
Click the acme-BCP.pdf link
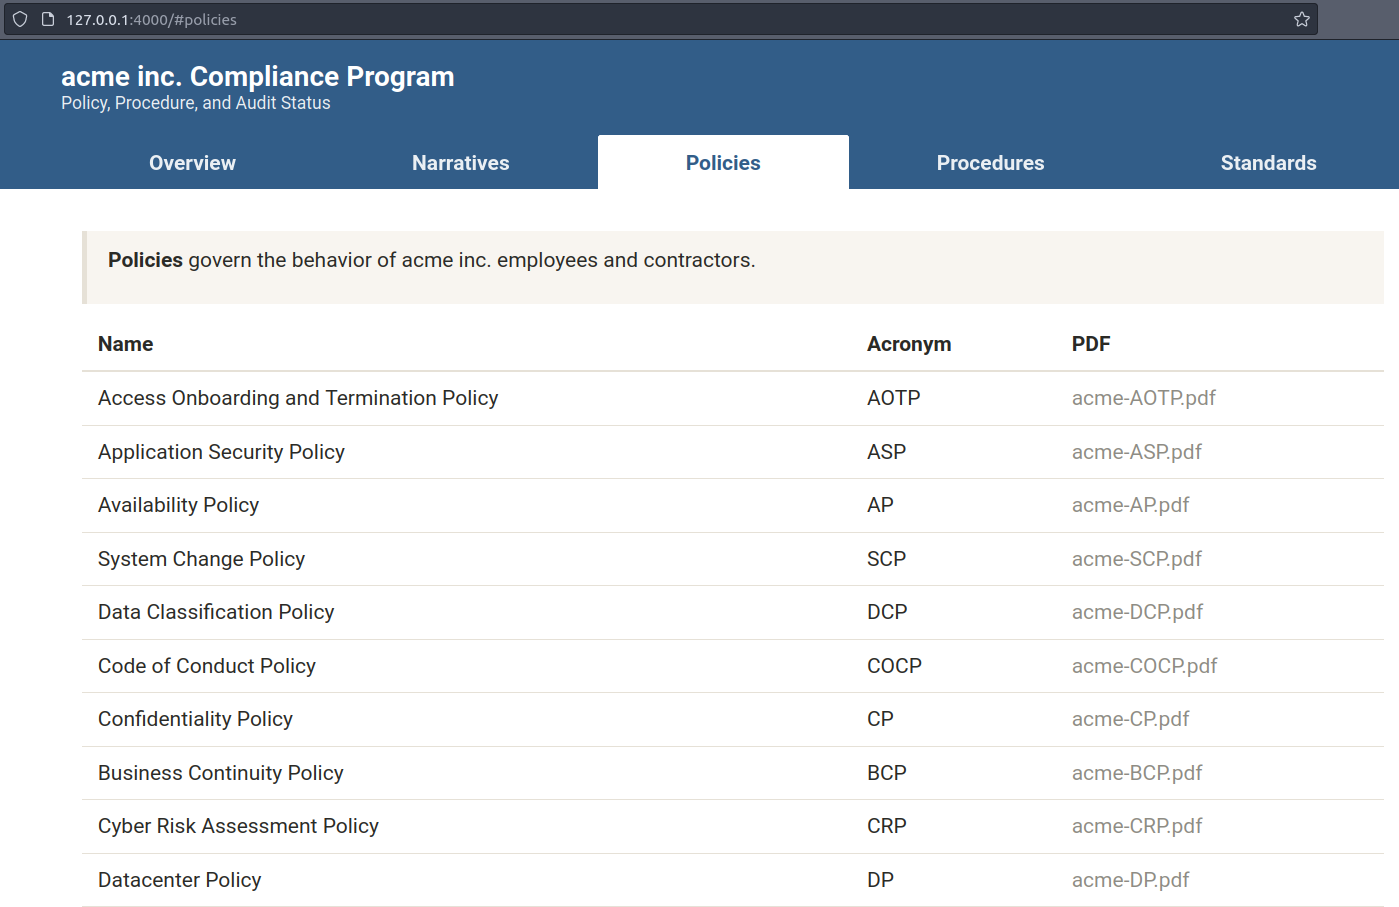(x=1136, y=773)
